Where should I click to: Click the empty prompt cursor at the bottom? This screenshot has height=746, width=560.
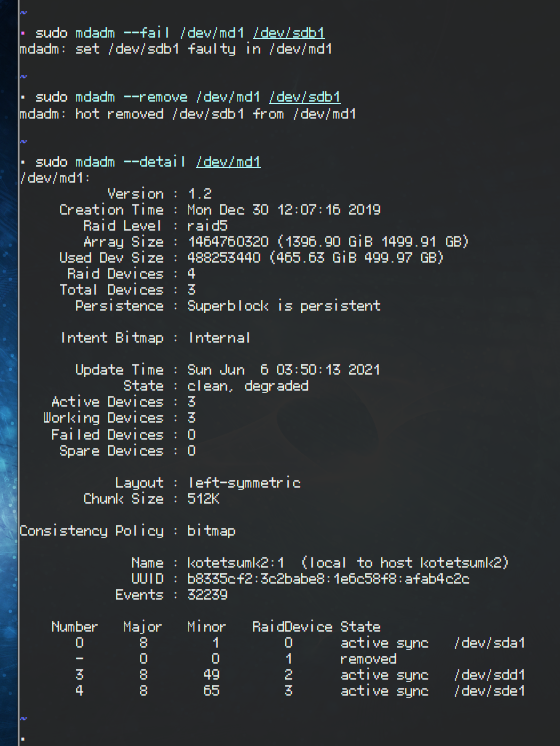coord(23,739)
